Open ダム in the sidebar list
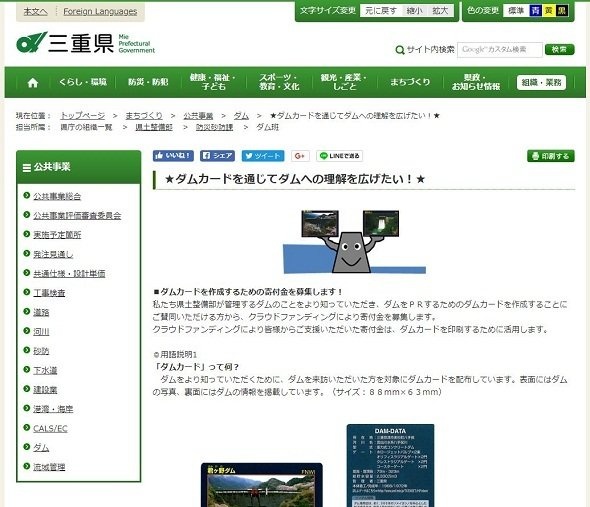The width and height of the screenshot is (590, 507). tap(41, 448)
